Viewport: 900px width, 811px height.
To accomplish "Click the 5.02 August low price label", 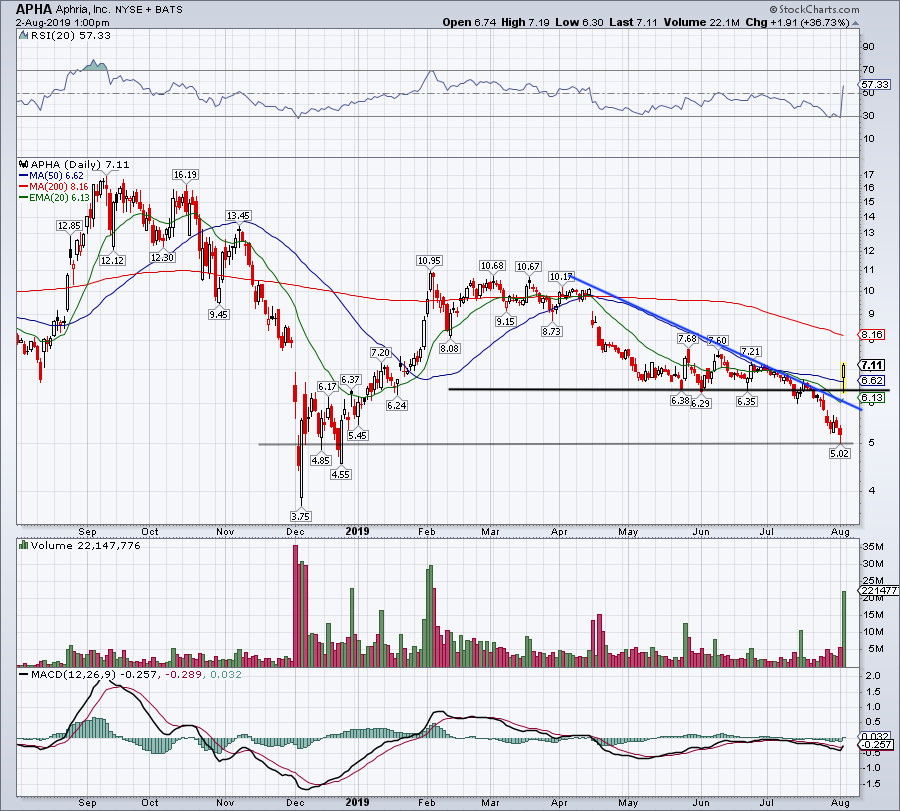I will (839, 453).
